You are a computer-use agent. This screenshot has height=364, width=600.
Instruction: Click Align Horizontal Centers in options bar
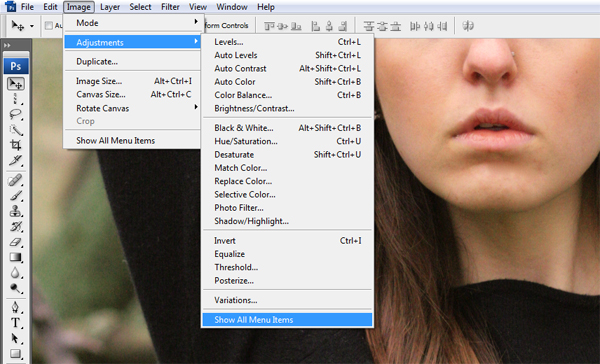(x=329, y=26)
